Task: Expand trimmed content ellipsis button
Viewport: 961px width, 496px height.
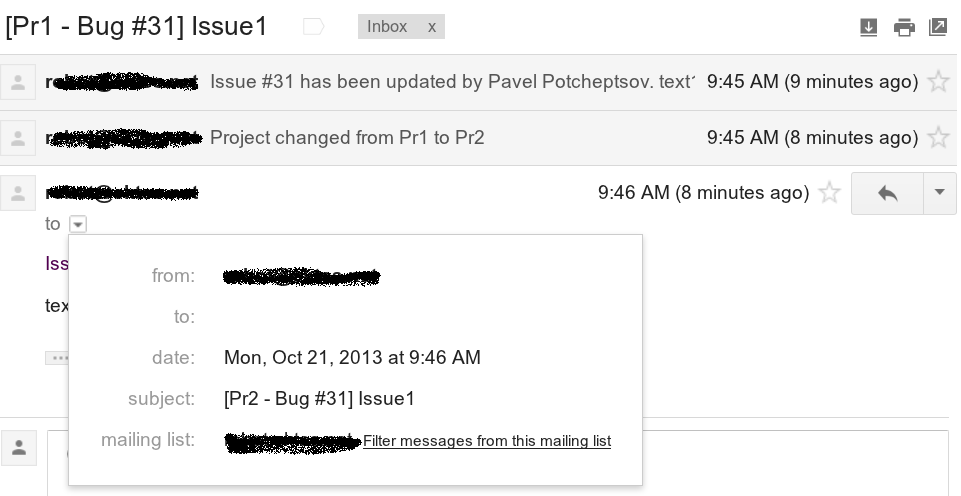Action: point(57,358)
